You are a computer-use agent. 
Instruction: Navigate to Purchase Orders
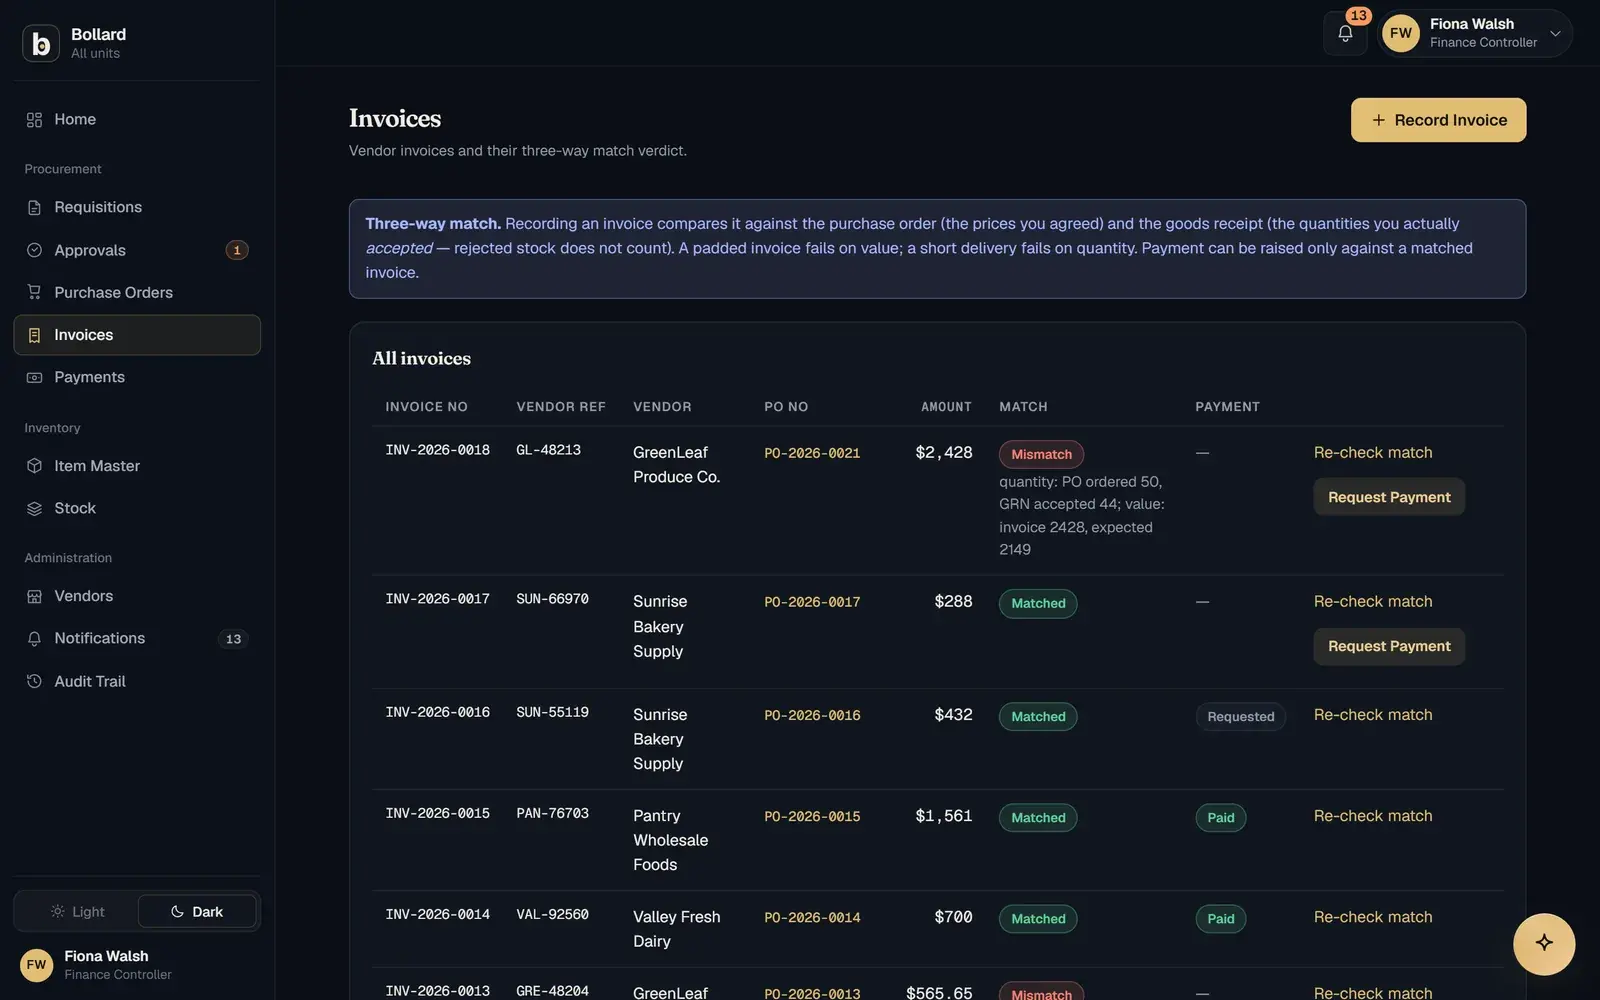pyautogui.click(x=137, y=292)
